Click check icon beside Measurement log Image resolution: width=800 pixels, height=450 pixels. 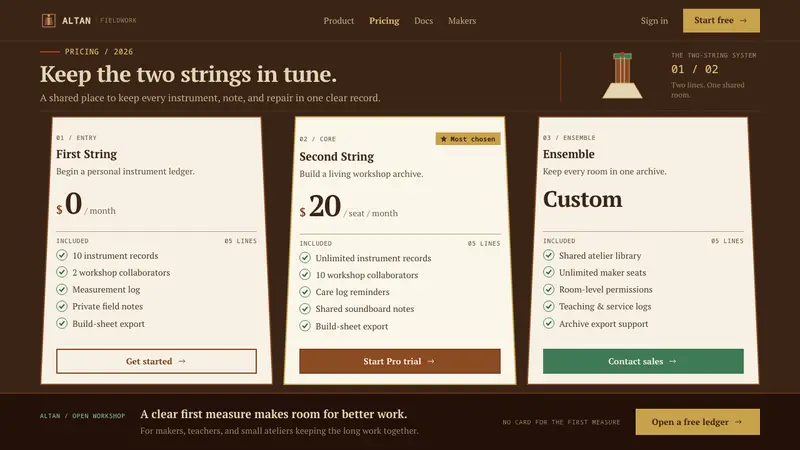(62, 289)
